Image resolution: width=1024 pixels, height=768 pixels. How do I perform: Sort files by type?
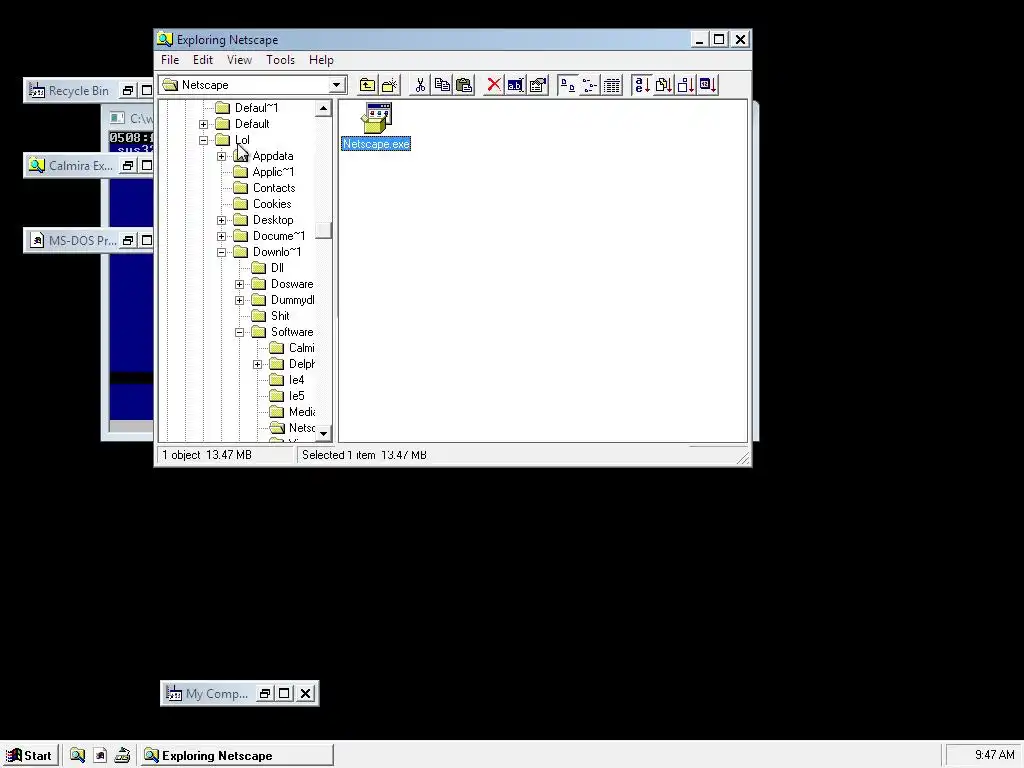(x=664, y=85)
